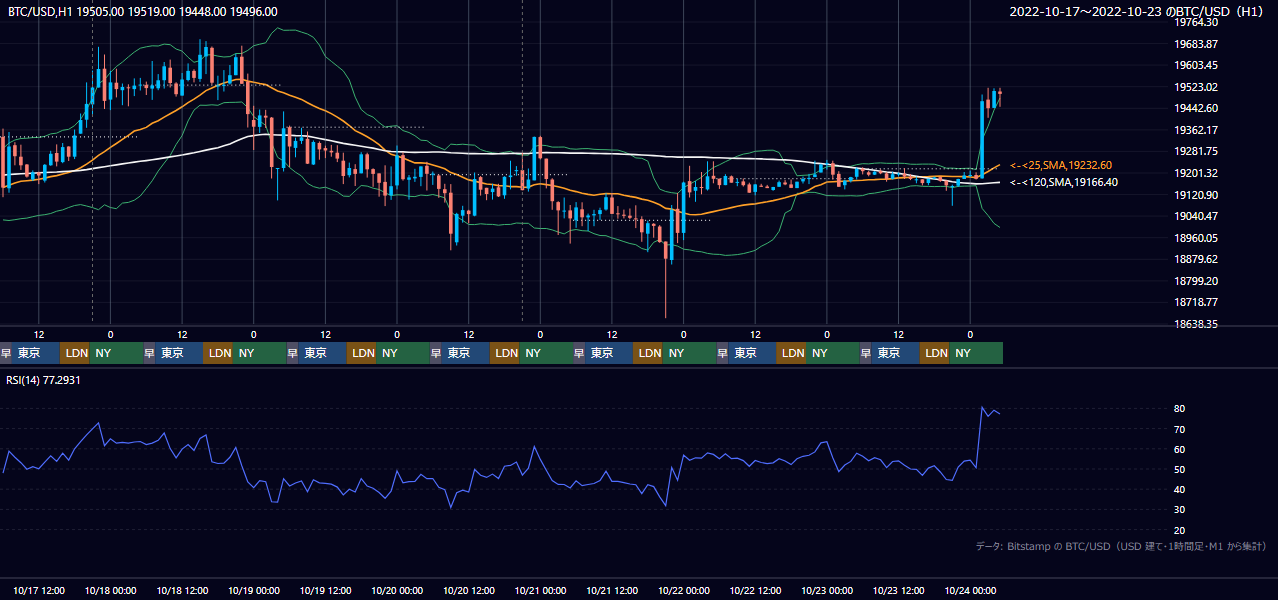Screen dimensions: 1278x600
Task: Click the tall blue breakout candle above 19442
Action: click(982, 137)
